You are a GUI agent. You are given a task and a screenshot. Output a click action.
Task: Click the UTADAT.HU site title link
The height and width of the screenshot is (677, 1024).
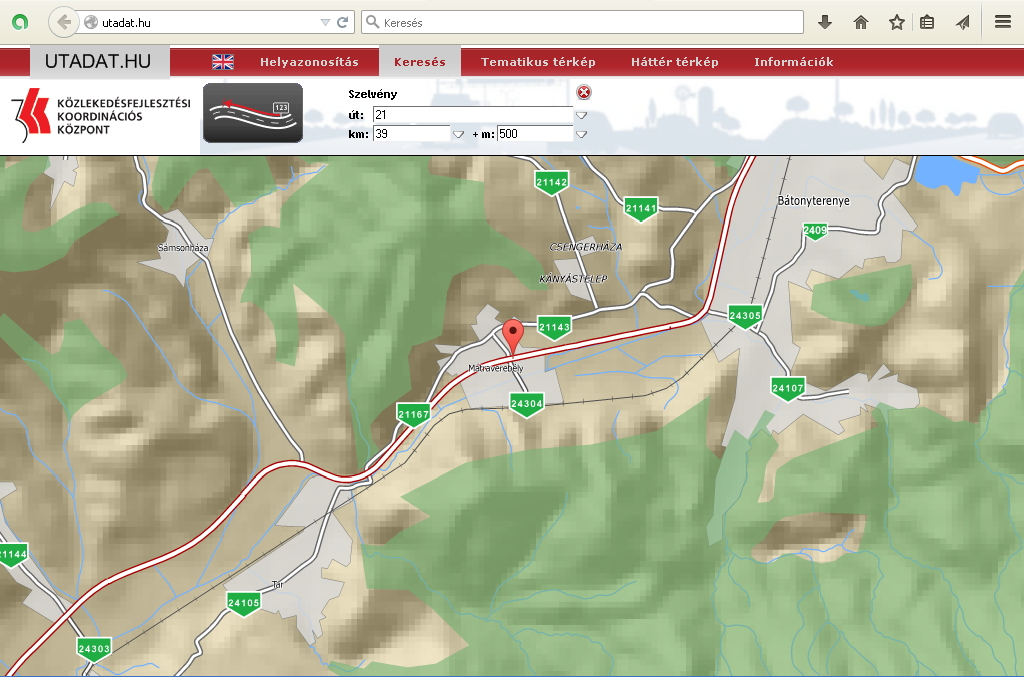[98, 62]
